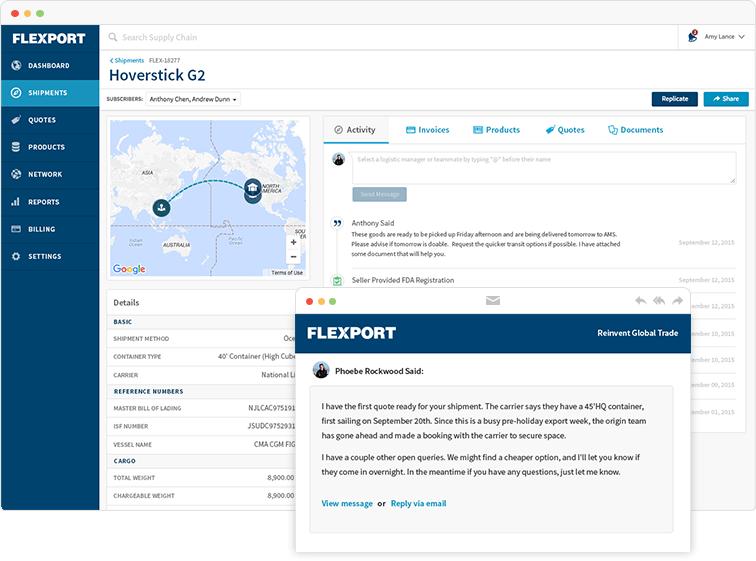
Task: Click the destination warehouse marker on the map
Action: click(x=253, y=187)
